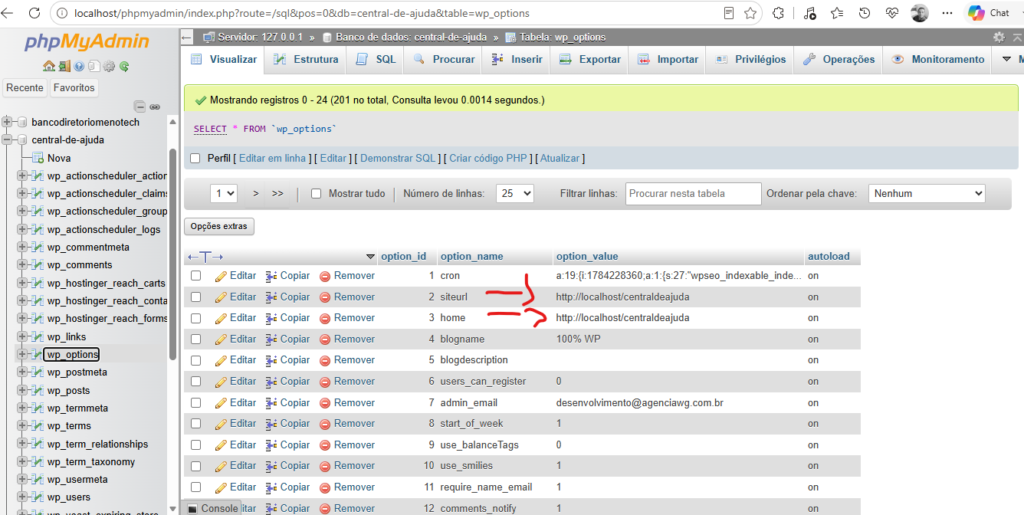Expand the wp_posts table node
Image resolution: width=1024 pixels, height=515 pixels.
pos(23,390)
